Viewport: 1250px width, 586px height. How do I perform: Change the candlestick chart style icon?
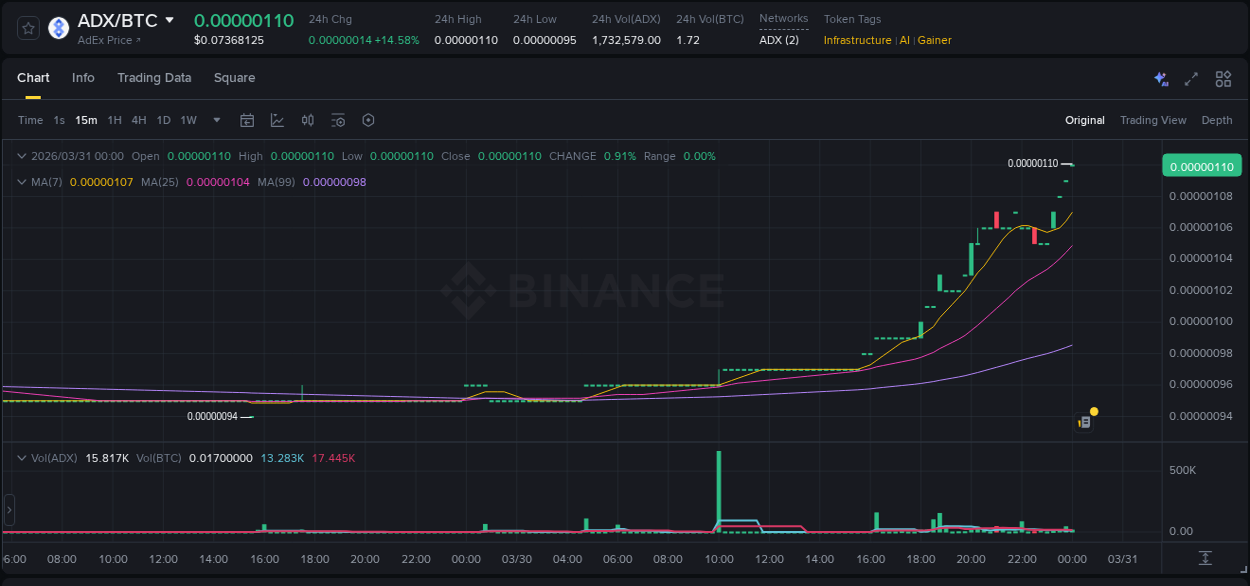coord(308,120)
